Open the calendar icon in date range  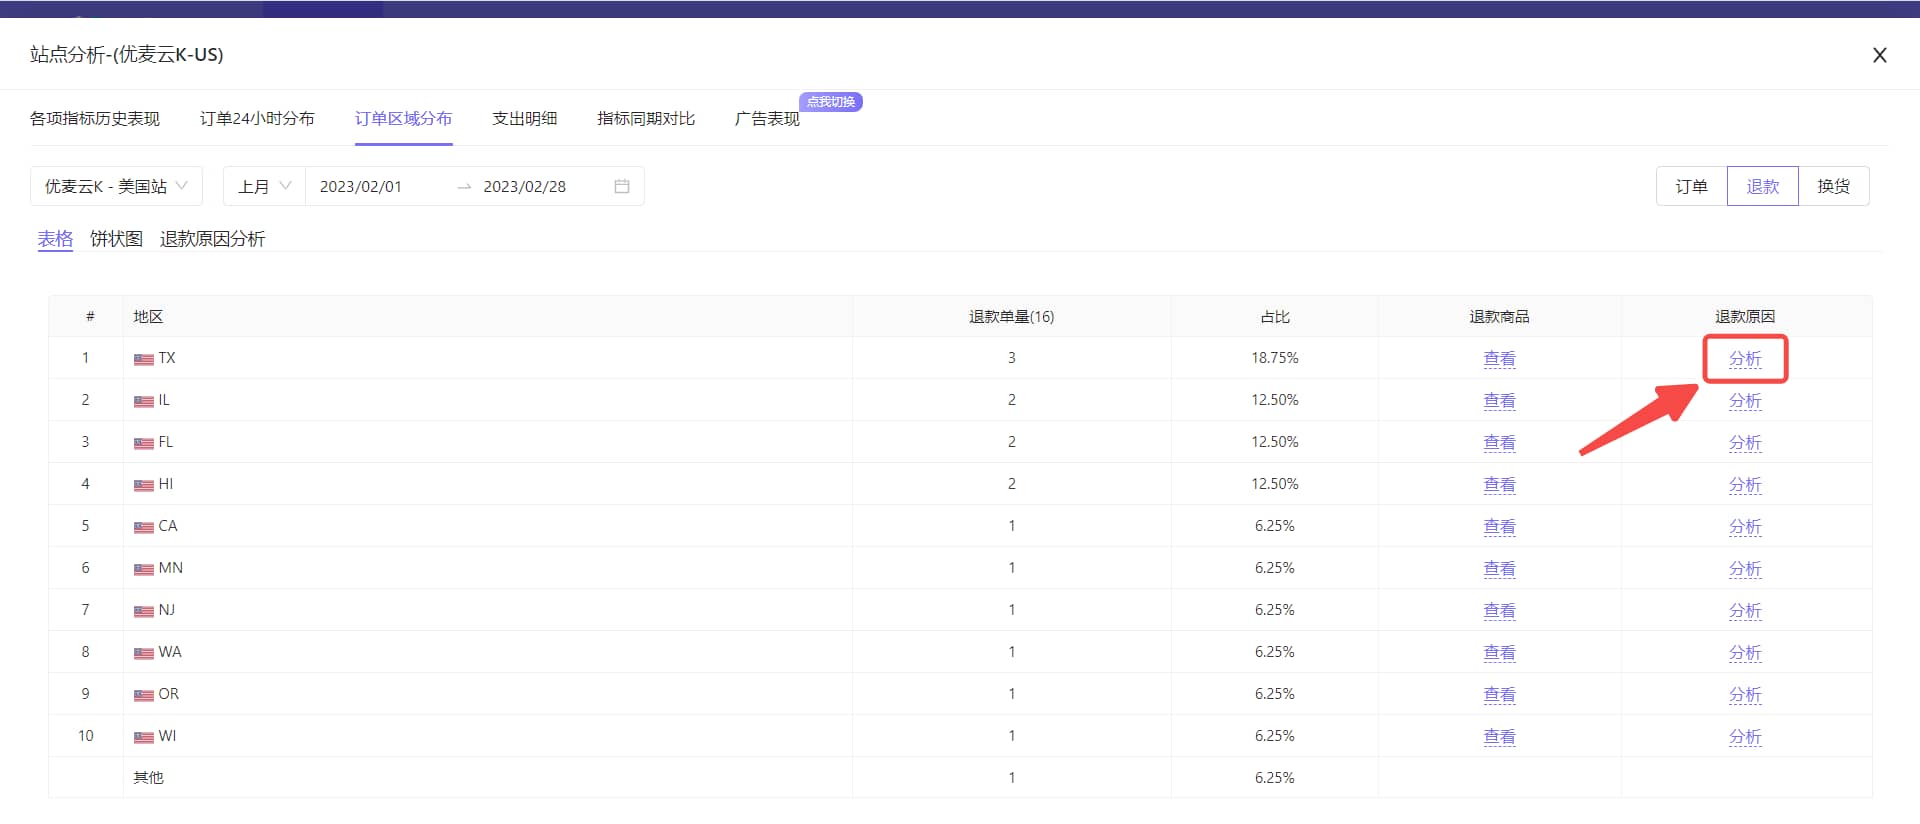click(x=622, y=186)
